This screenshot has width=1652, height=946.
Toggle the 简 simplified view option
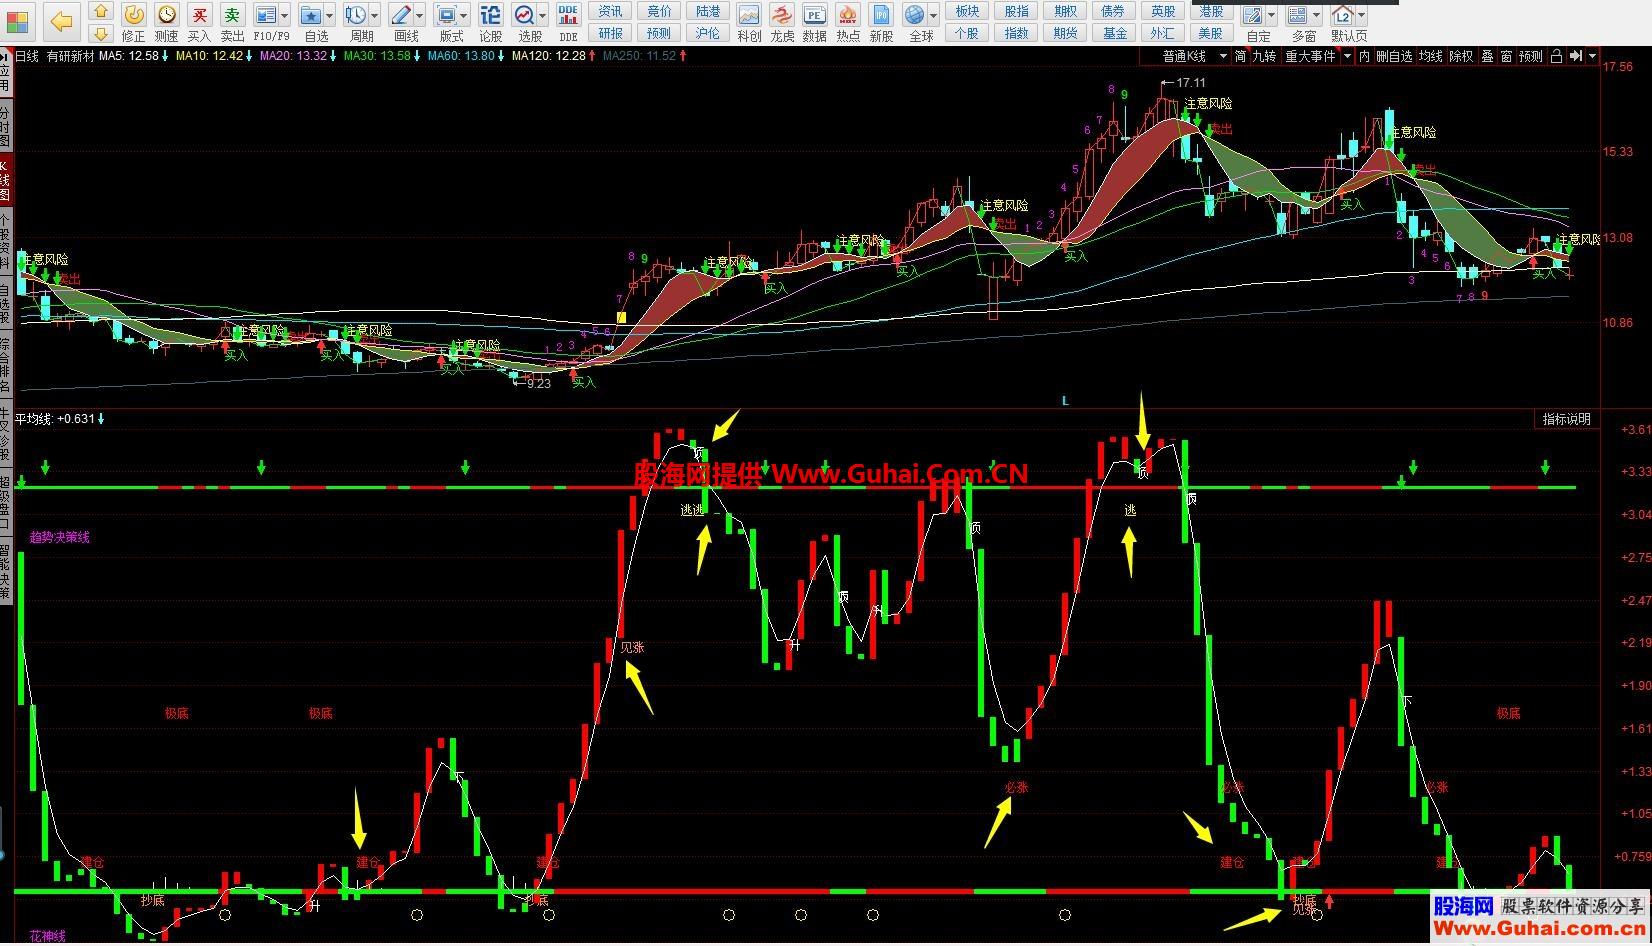[1240, 57]
